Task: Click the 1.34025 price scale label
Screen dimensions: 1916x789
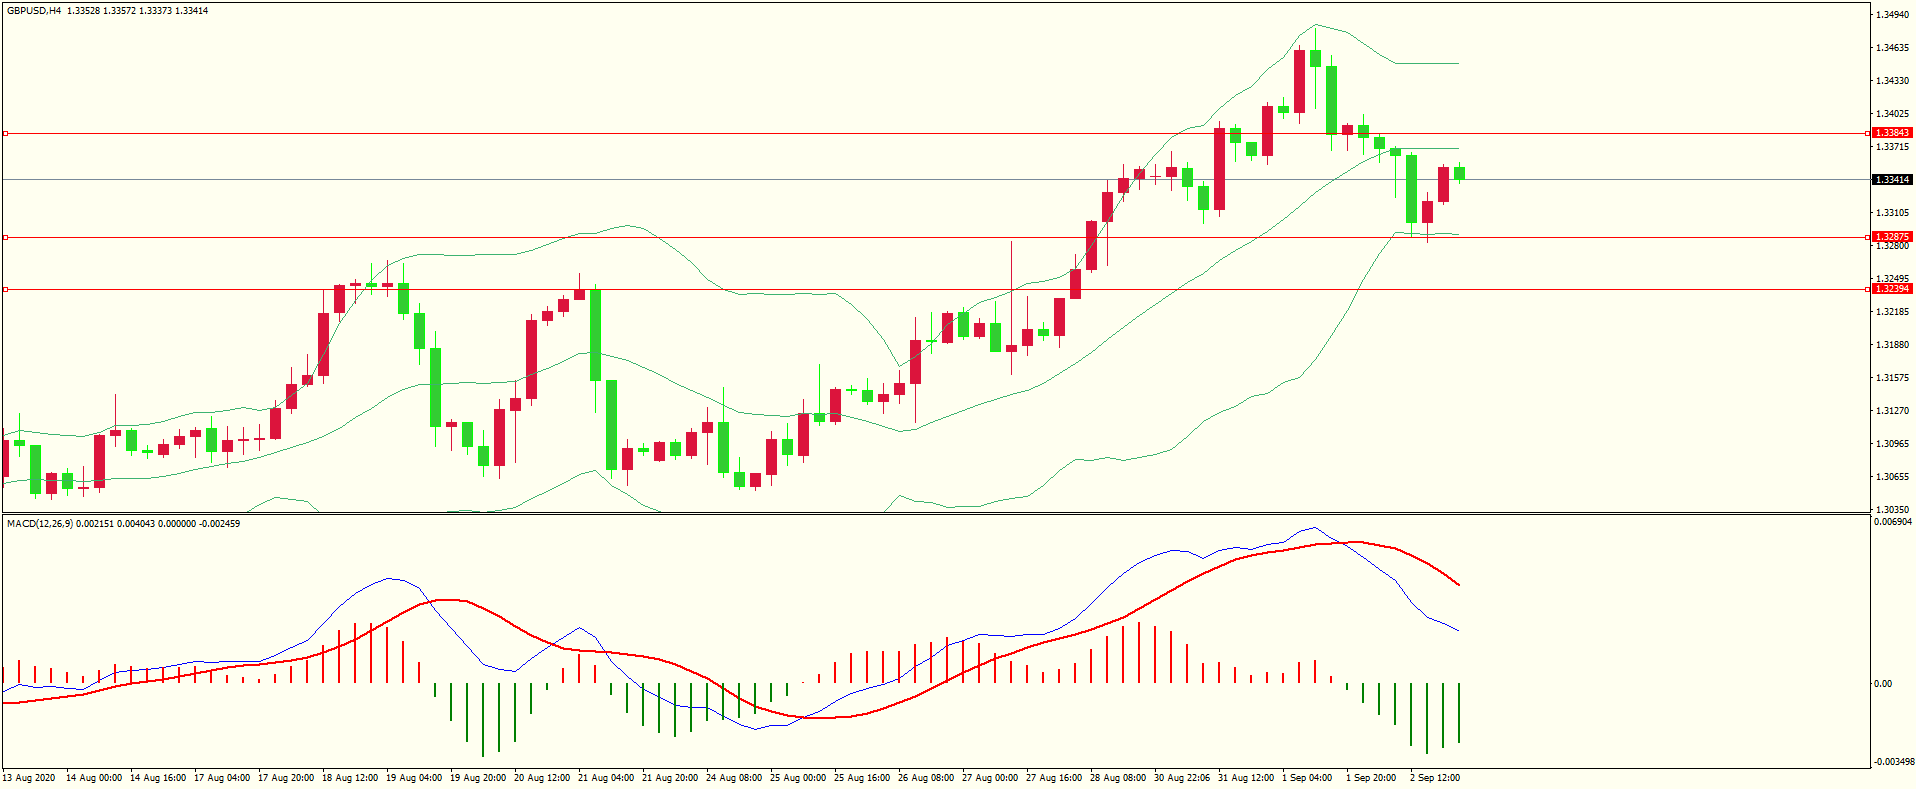Action: tap(1893, 114)
